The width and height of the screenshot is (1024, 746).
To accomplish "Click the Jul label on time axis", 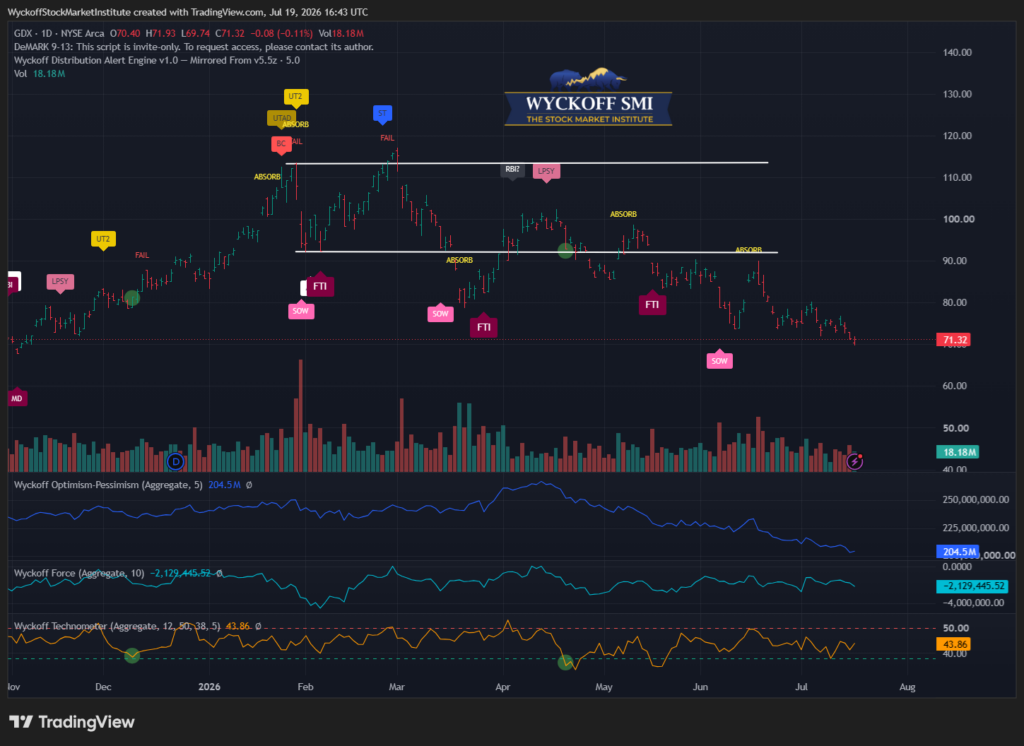I will (801, 687).
